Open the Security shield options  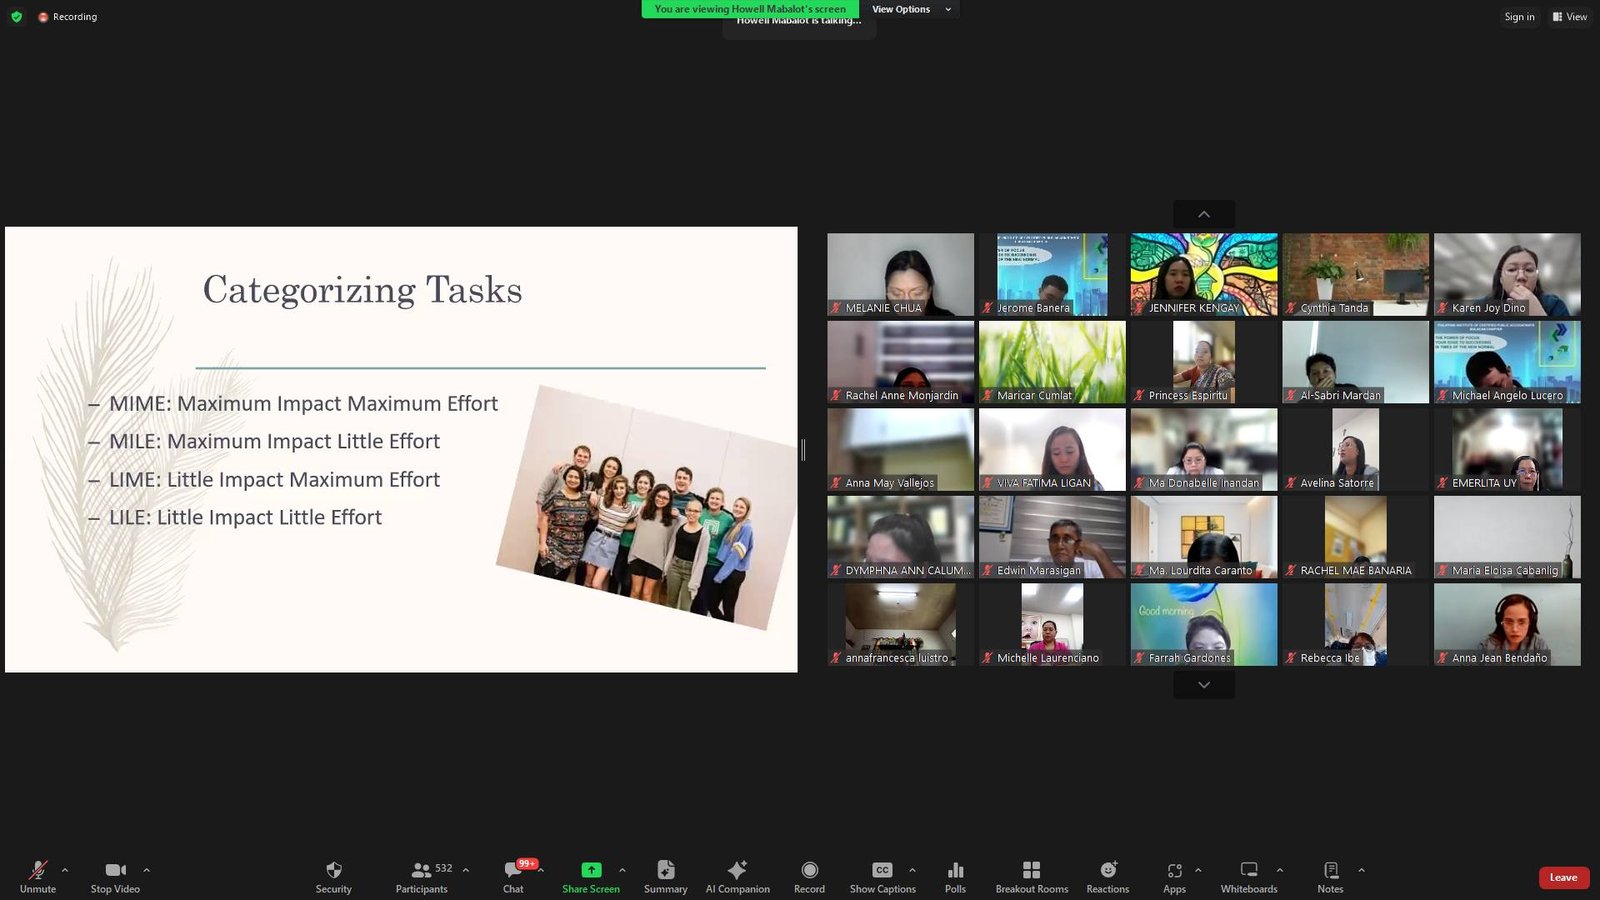pos(333,876)
